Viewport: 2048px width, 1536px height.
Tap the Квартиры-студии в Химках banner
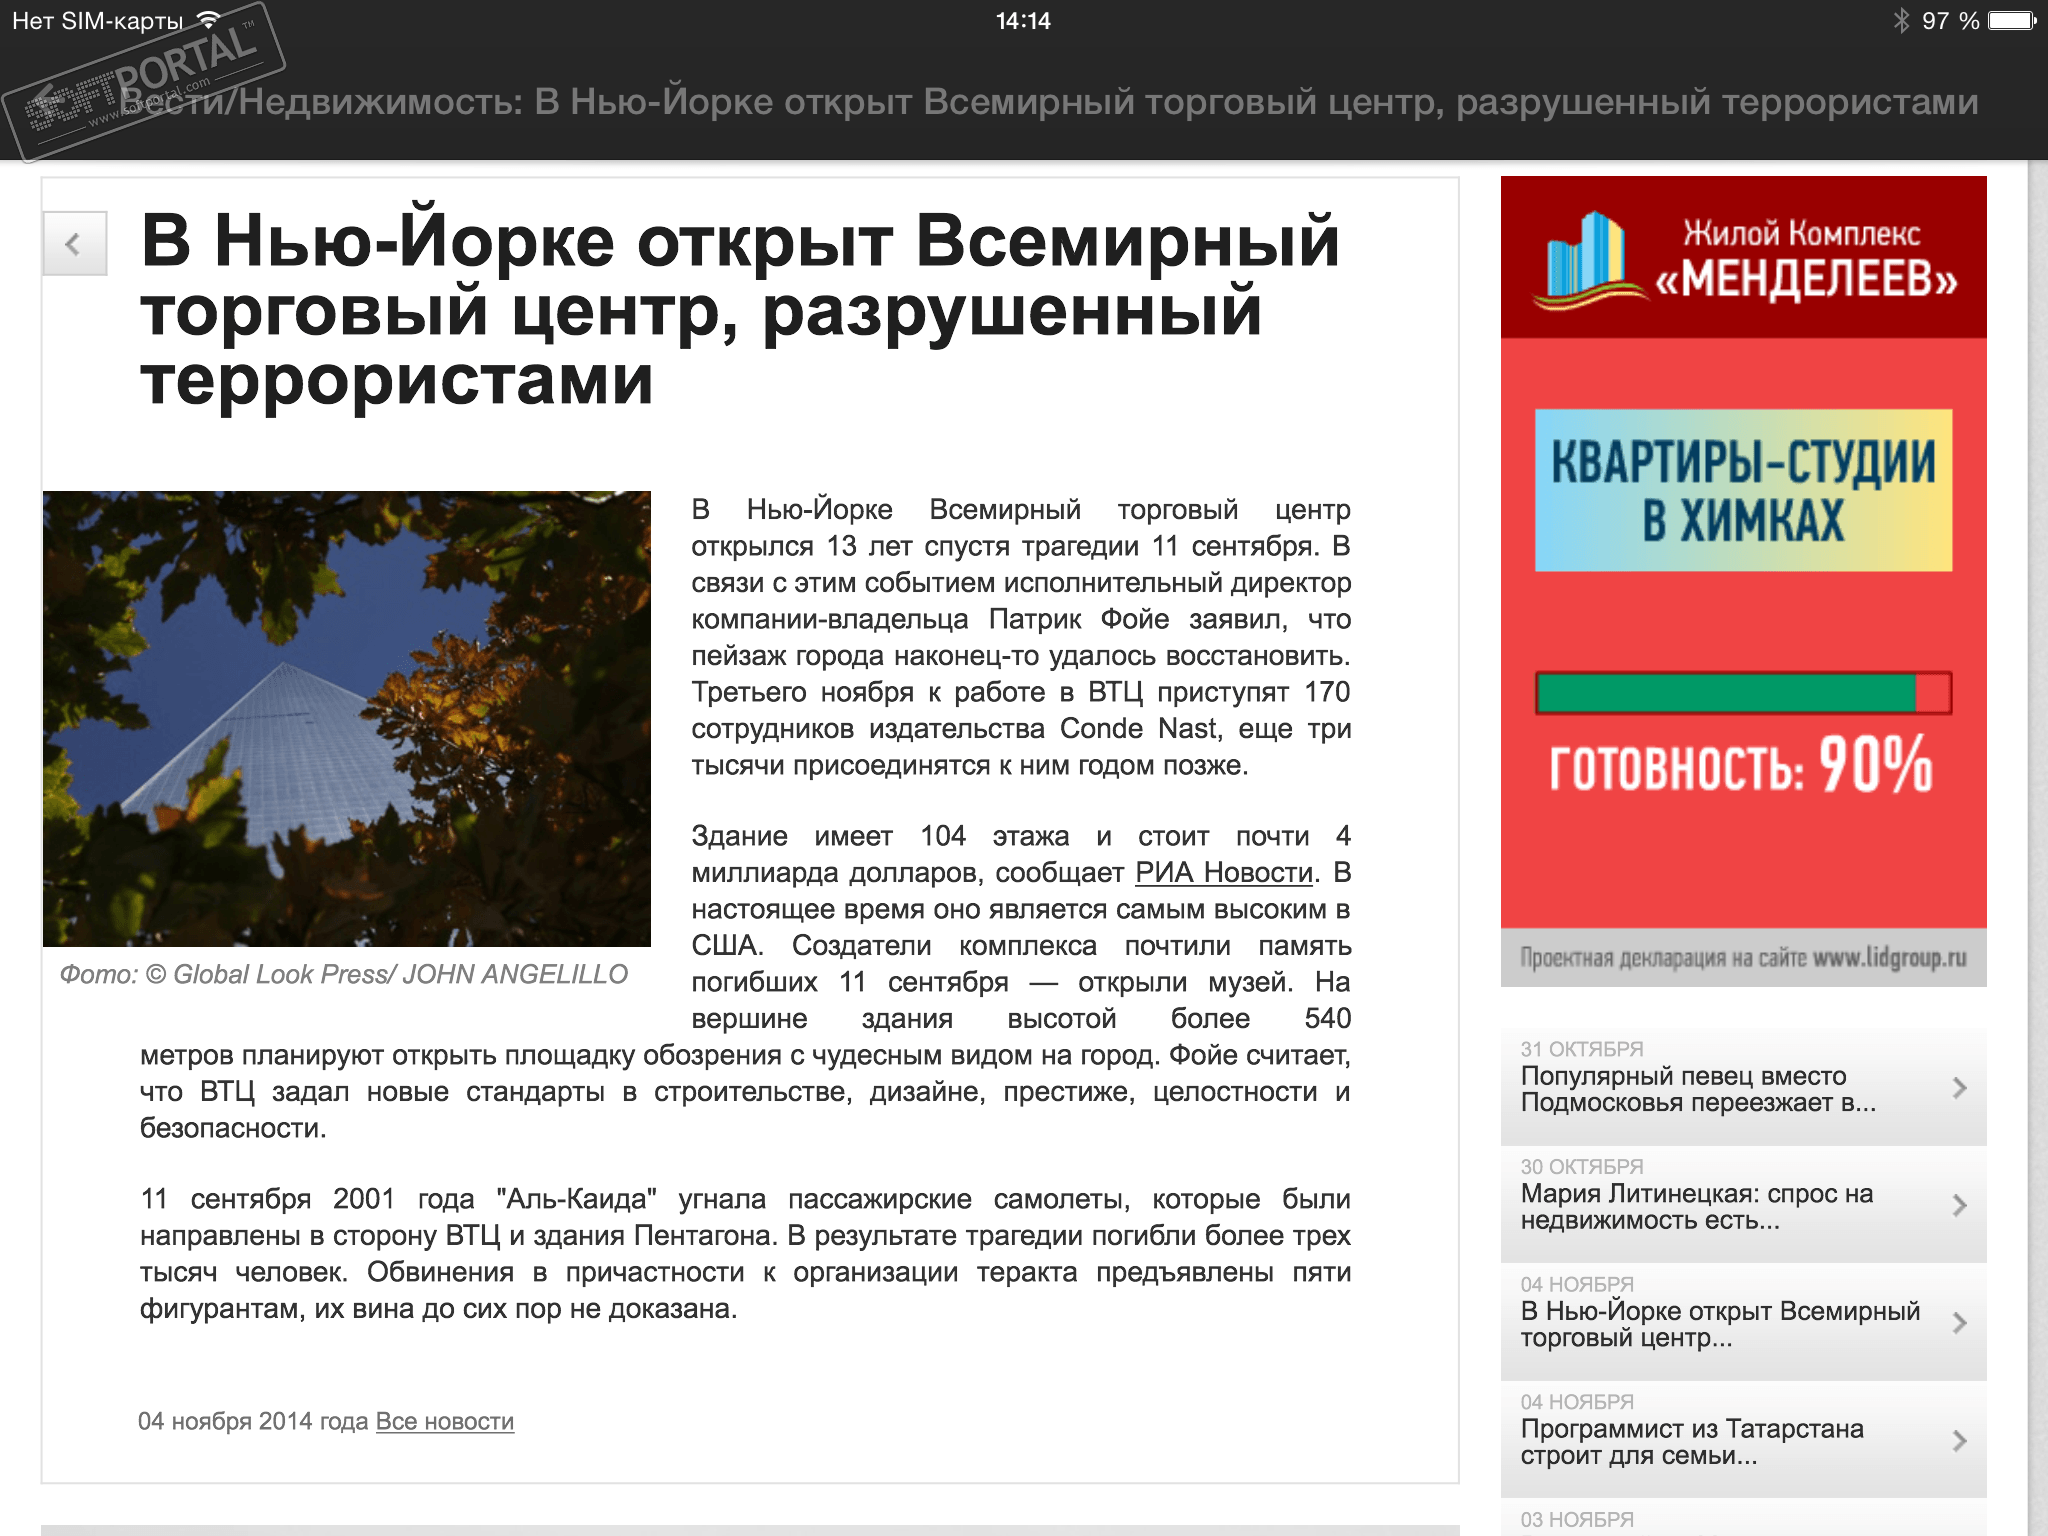point(1742,490)
